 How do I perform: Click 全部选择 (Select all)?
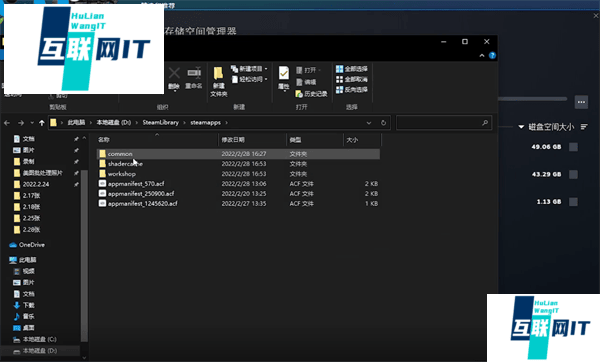click(x=352, y=69)
